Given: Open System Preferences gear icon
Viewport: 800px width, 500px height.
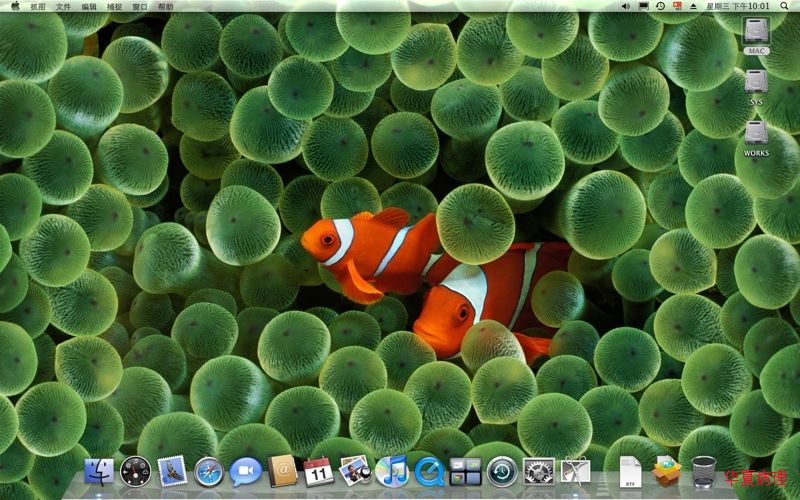Looking at the screenshot, I should [x=539, y=471].
